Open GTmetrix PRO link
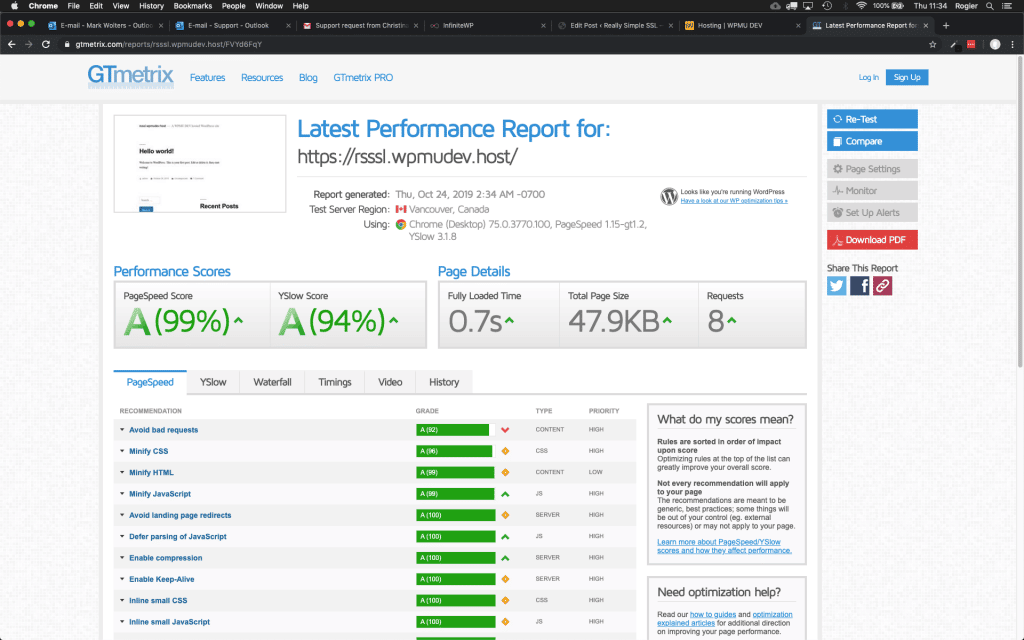This screenshot has height=640, width=1024. click(x=363, y=77)
